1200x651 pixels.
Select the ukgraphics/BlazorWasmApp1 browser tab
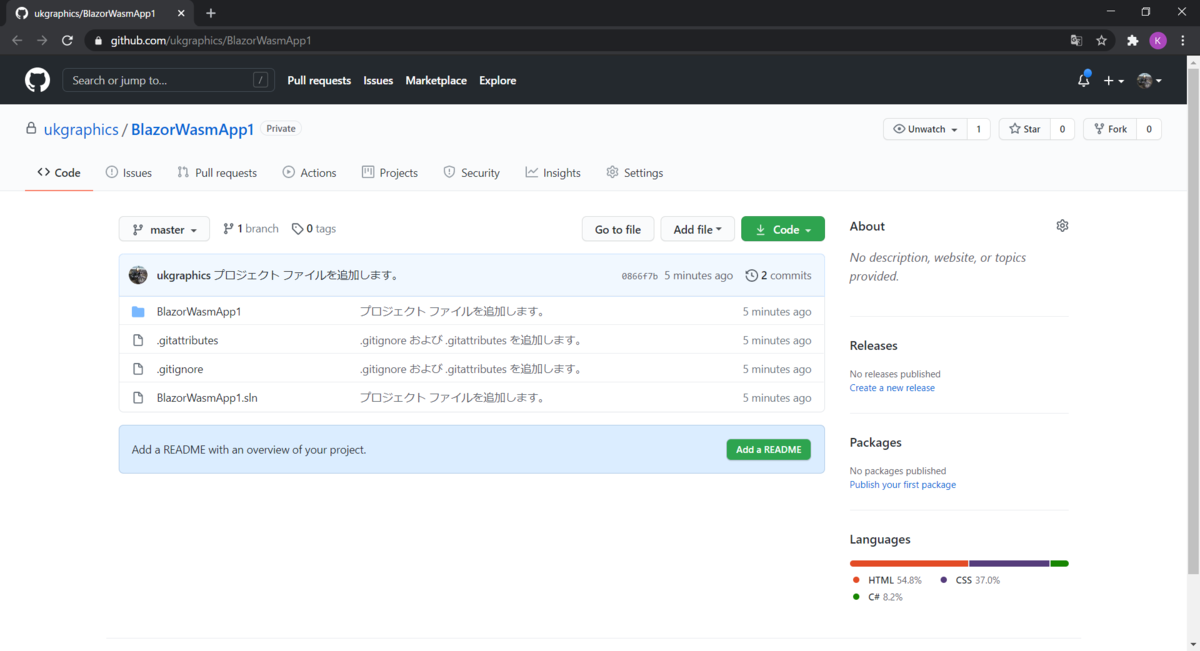click(100, 14)
